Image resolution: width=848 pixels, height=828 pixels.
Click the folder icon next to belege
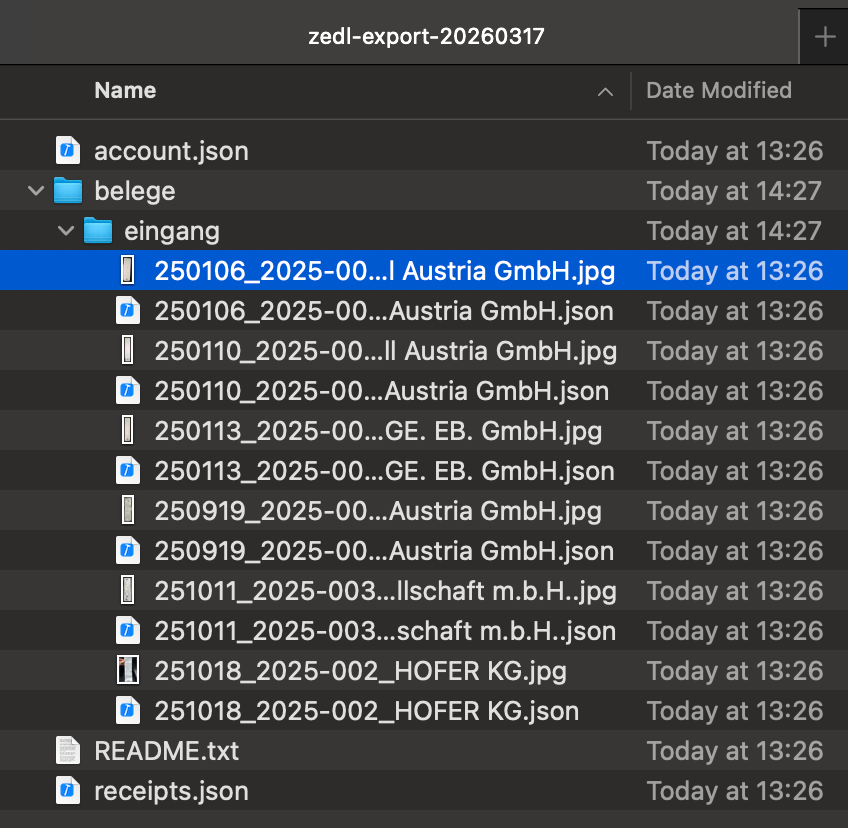[68, 190]
